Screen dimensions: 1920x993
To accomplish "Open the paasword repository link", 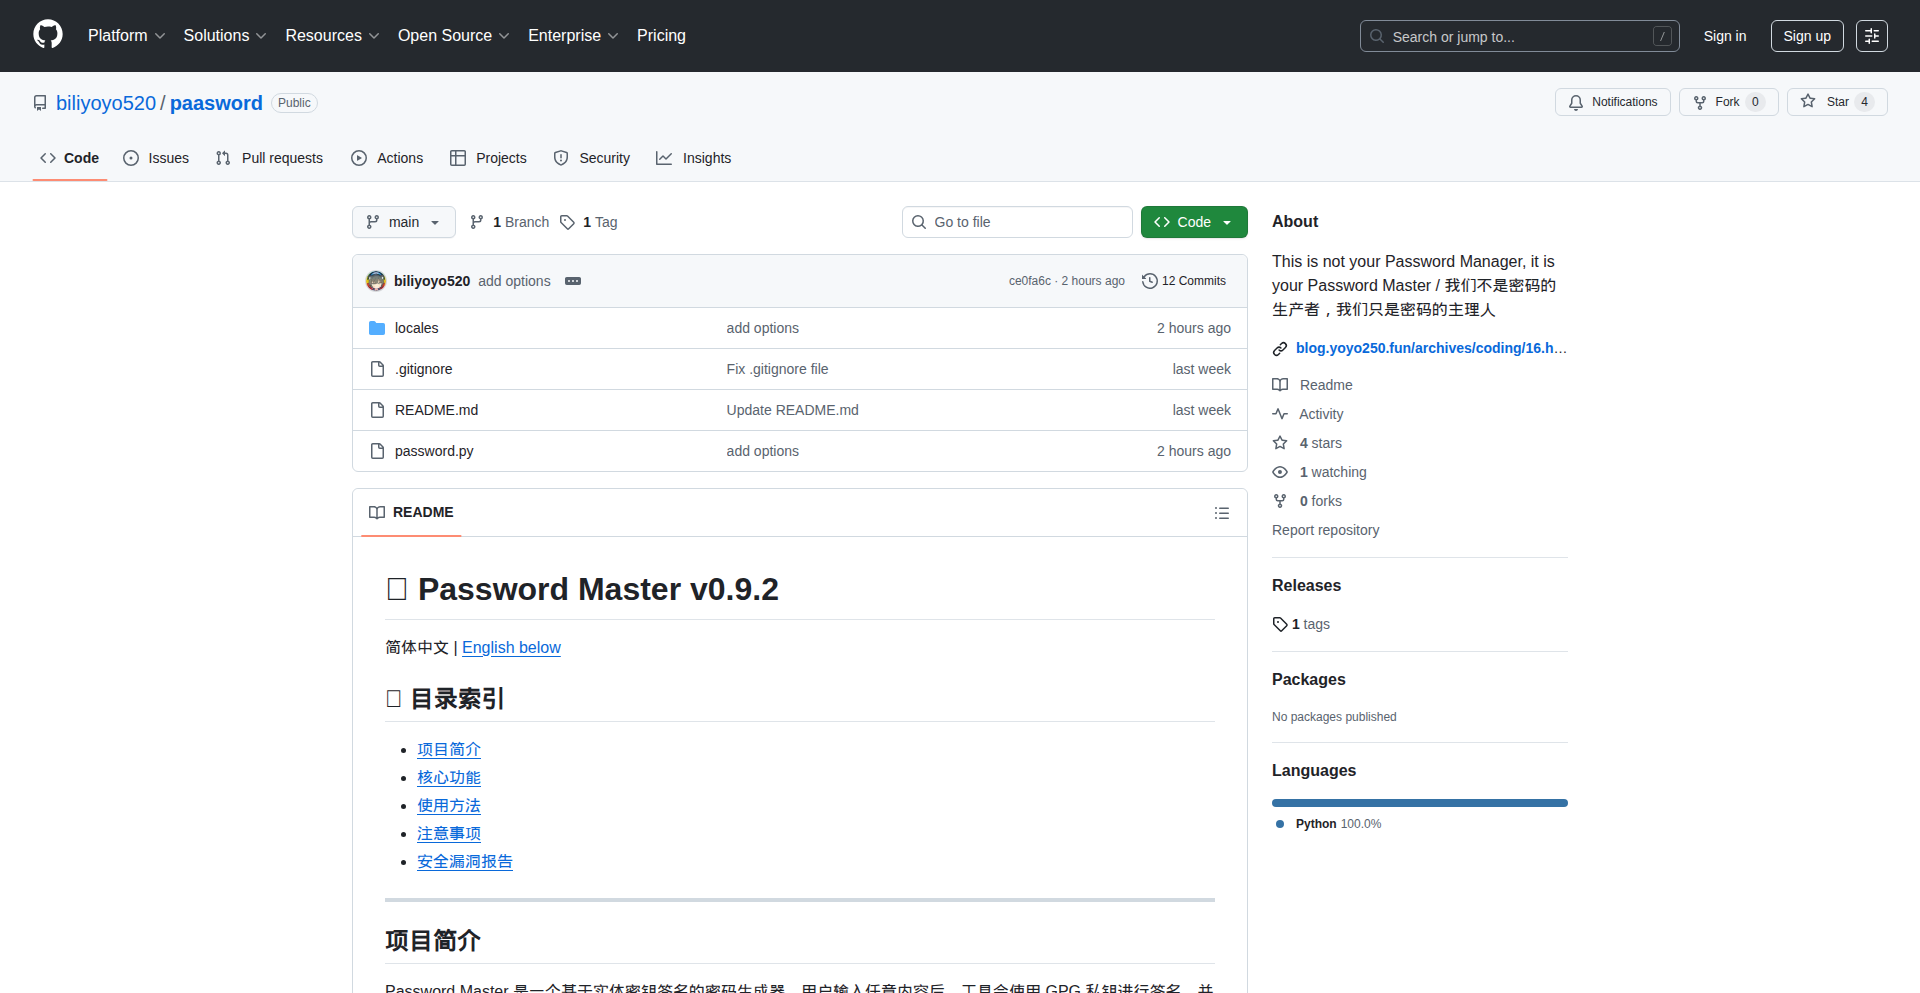I will click(216, 103).
